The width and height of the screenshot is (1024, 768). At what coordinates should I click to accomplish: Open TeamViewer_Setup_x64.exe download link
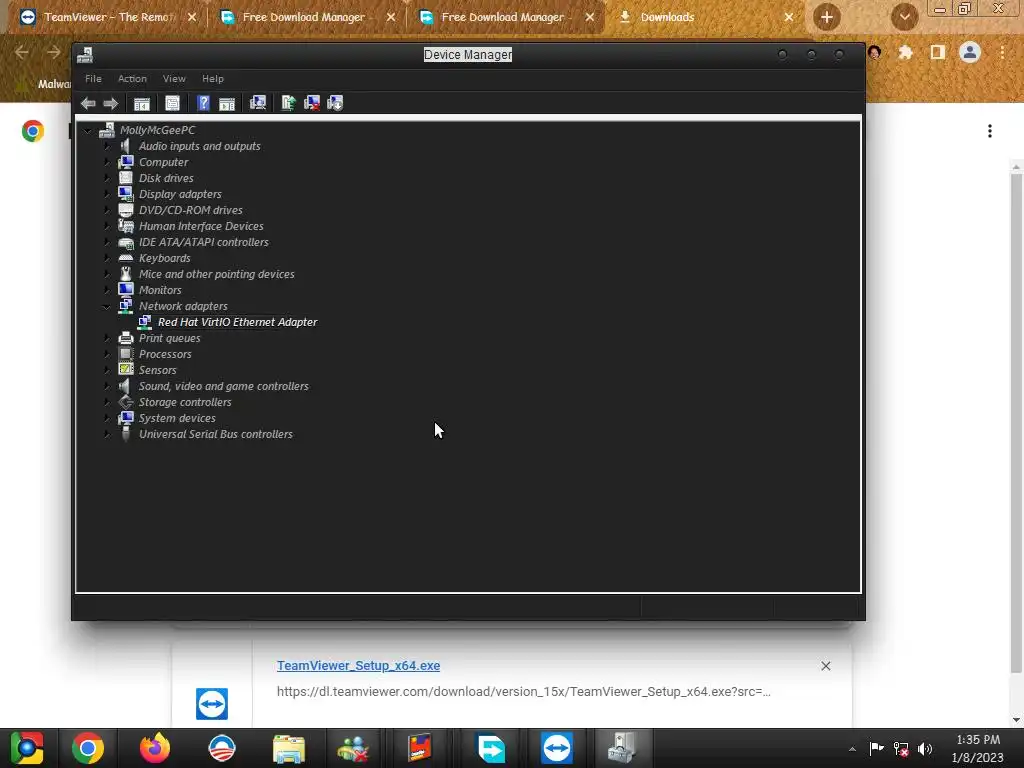click(x=359, y=665)
